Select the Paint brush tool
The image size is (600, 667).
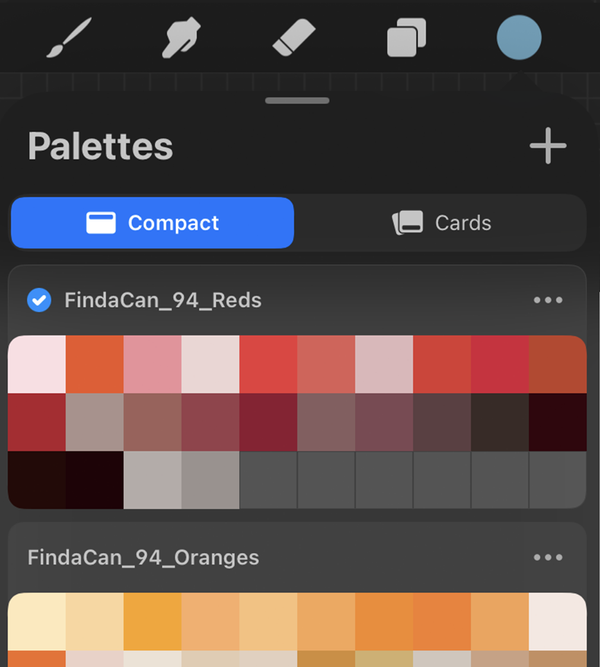click(69, 39)
